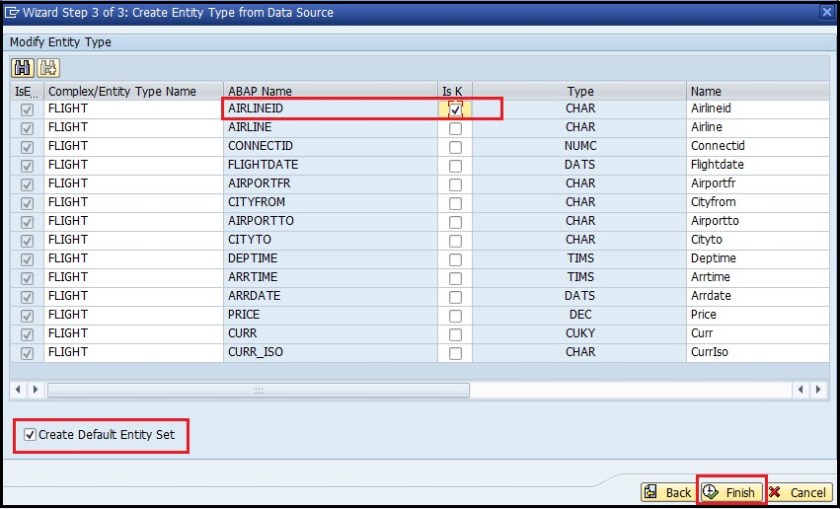Click the IsE column header
This screenshot has height=509, width=840.
[x=27, y=91]
